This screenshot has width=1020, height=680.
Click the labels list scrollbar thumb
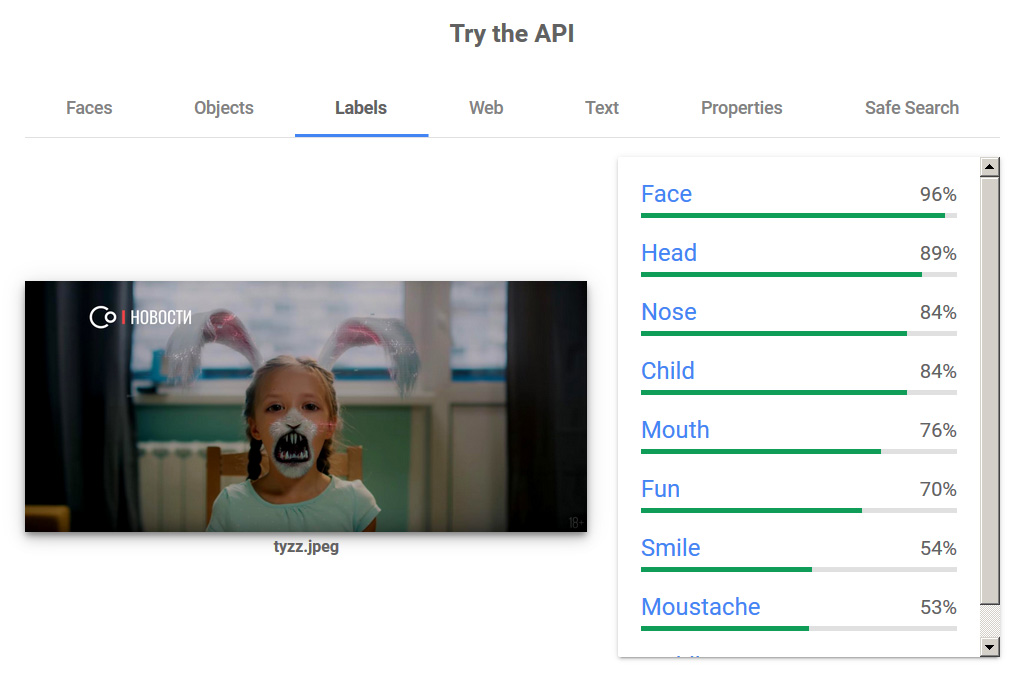pyautogui.click(x=989, y=390)
